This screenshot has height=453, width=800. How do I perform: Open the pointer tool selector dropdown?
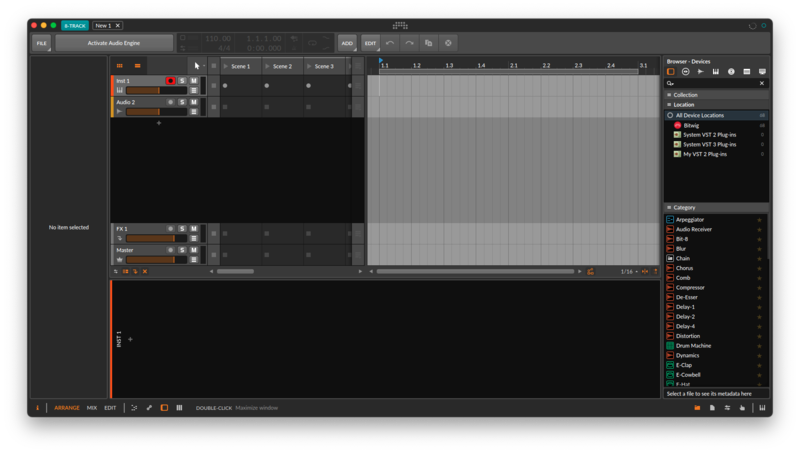tap(198, 66)
